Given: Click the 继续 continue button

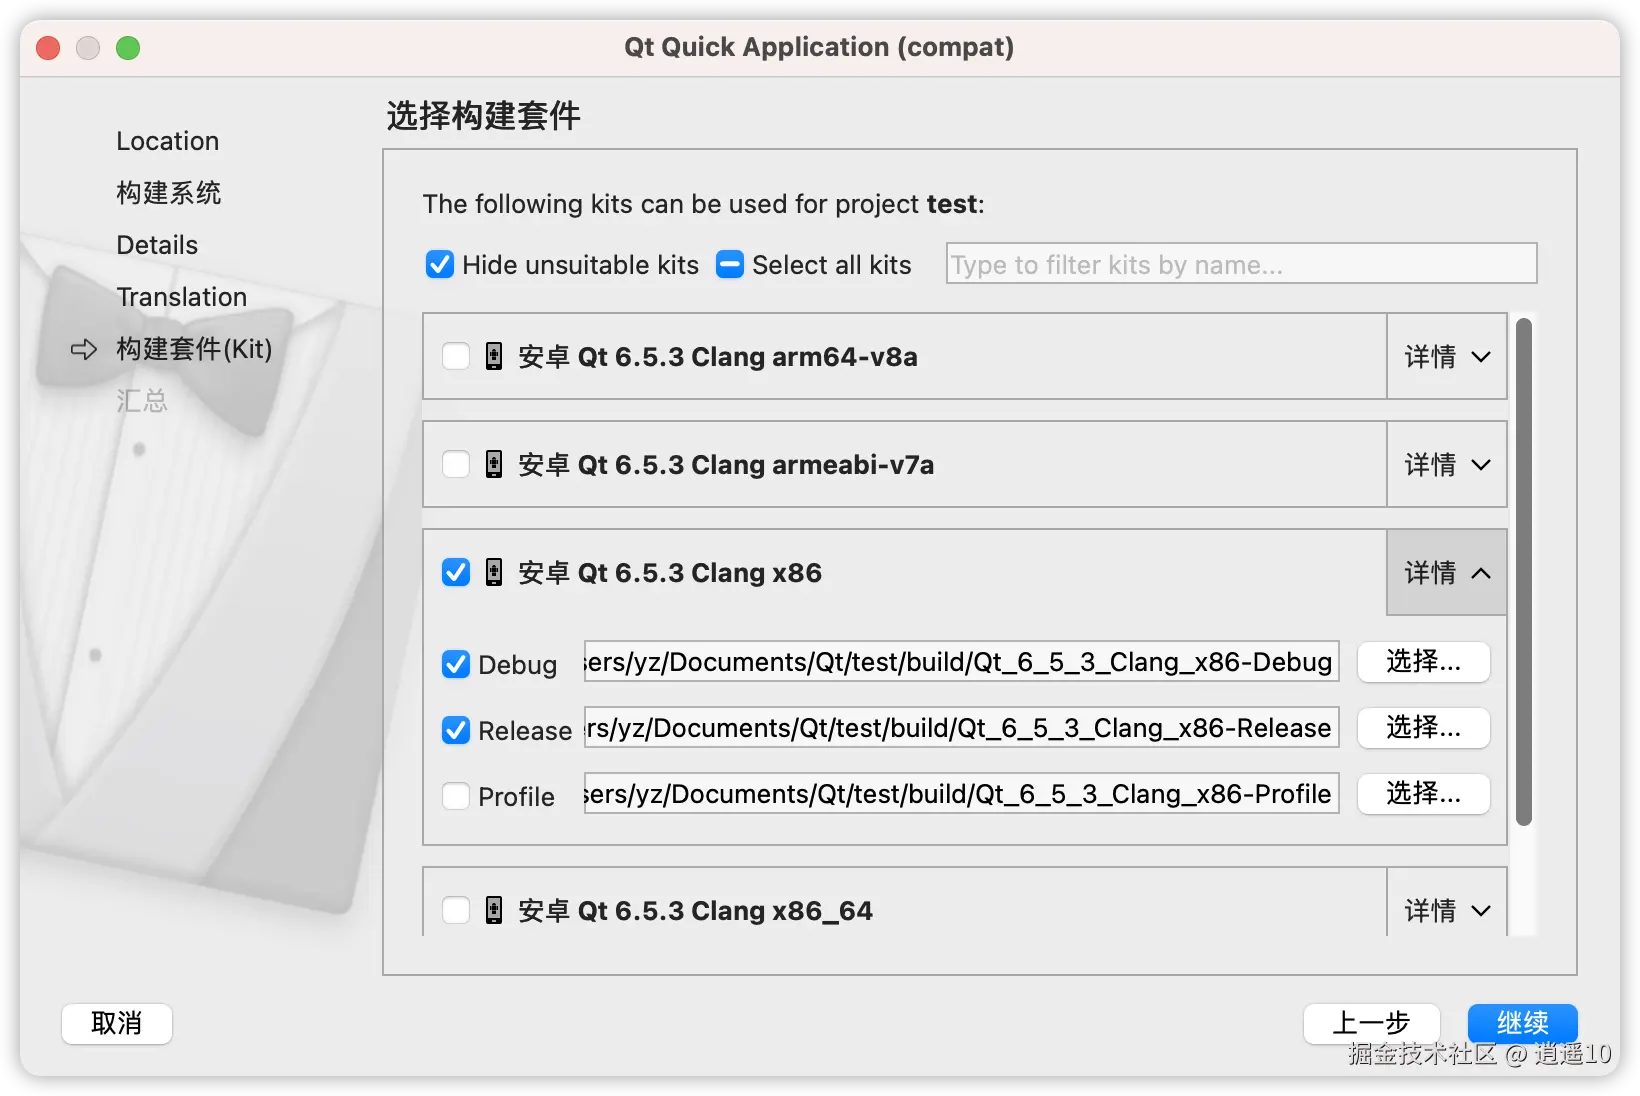Looking at the screenshot, I should tap(1523, 1024).
